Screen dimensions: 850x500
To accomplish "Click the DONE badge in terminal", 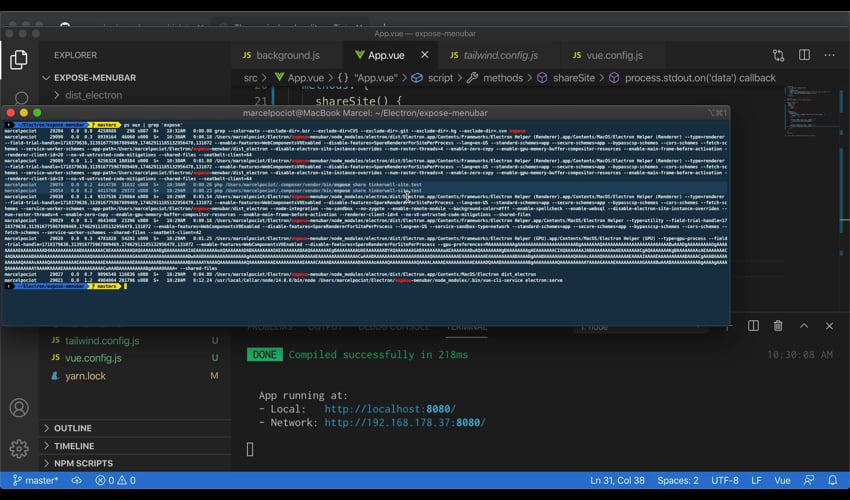I will click(x=265, y=355).
